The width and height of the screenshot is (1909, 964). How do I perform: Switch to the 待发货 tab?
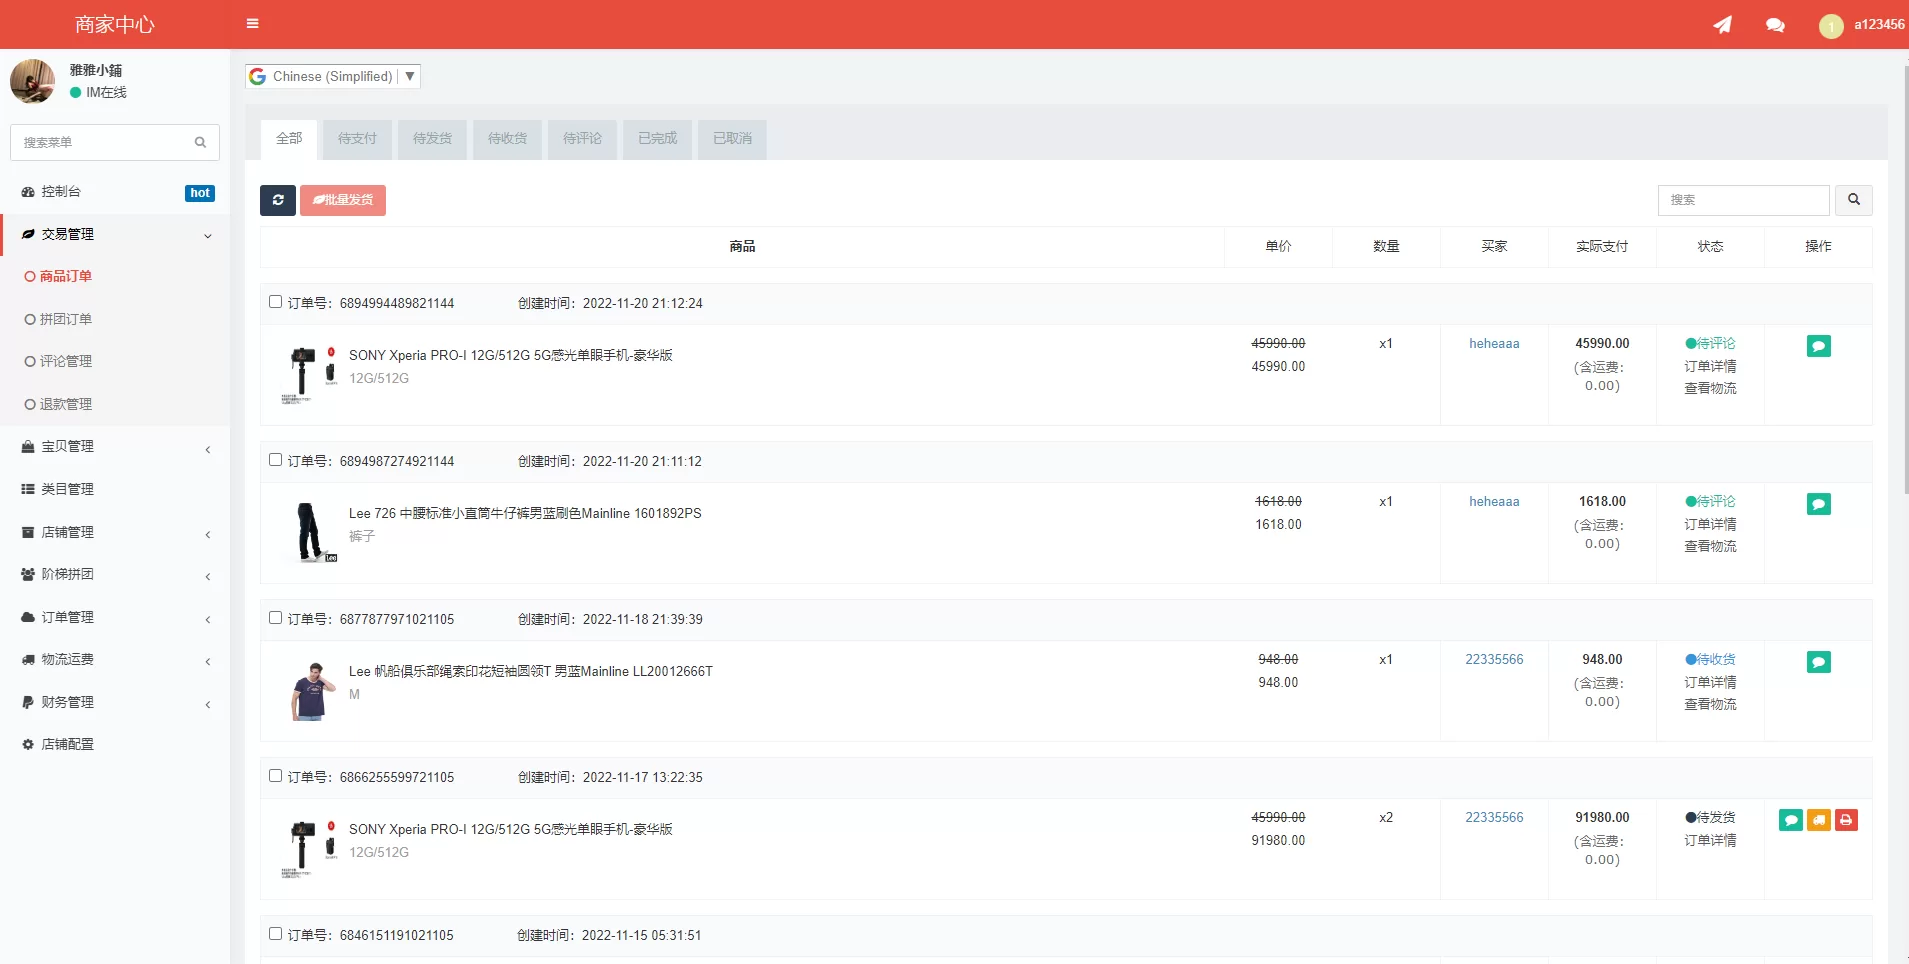coord(432,139)
